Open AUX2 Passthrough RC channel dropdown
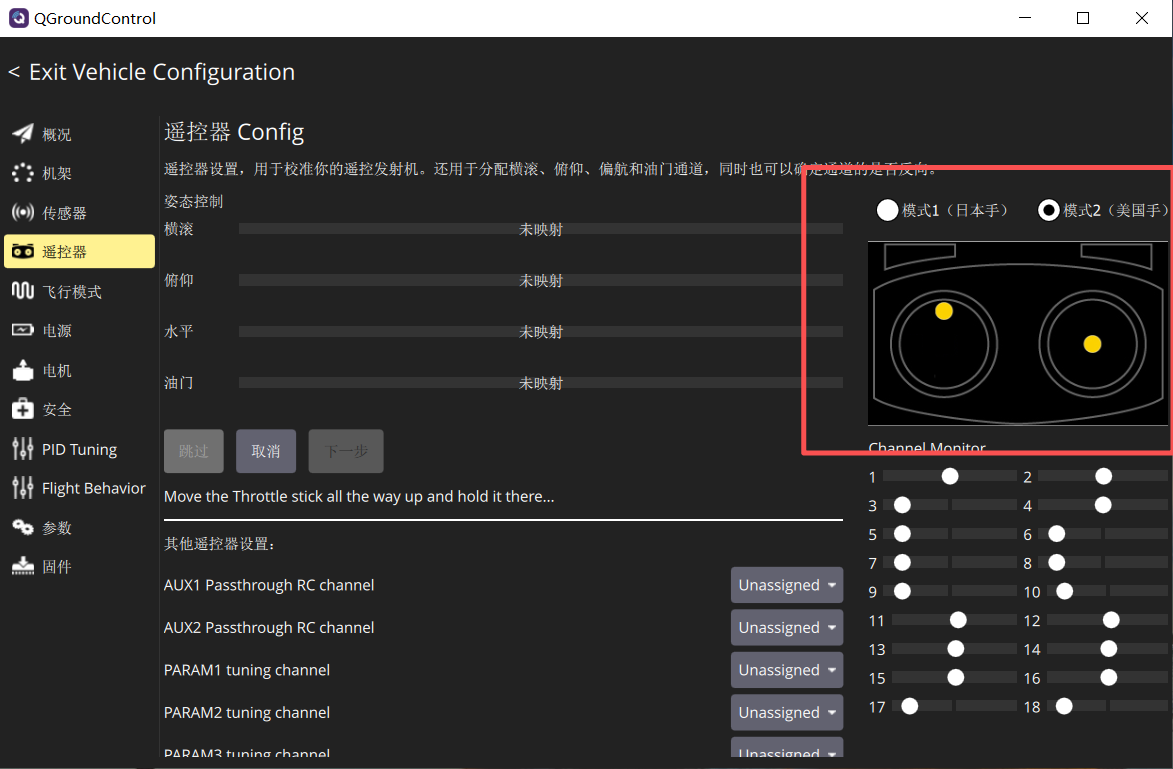 coord(787,628)
